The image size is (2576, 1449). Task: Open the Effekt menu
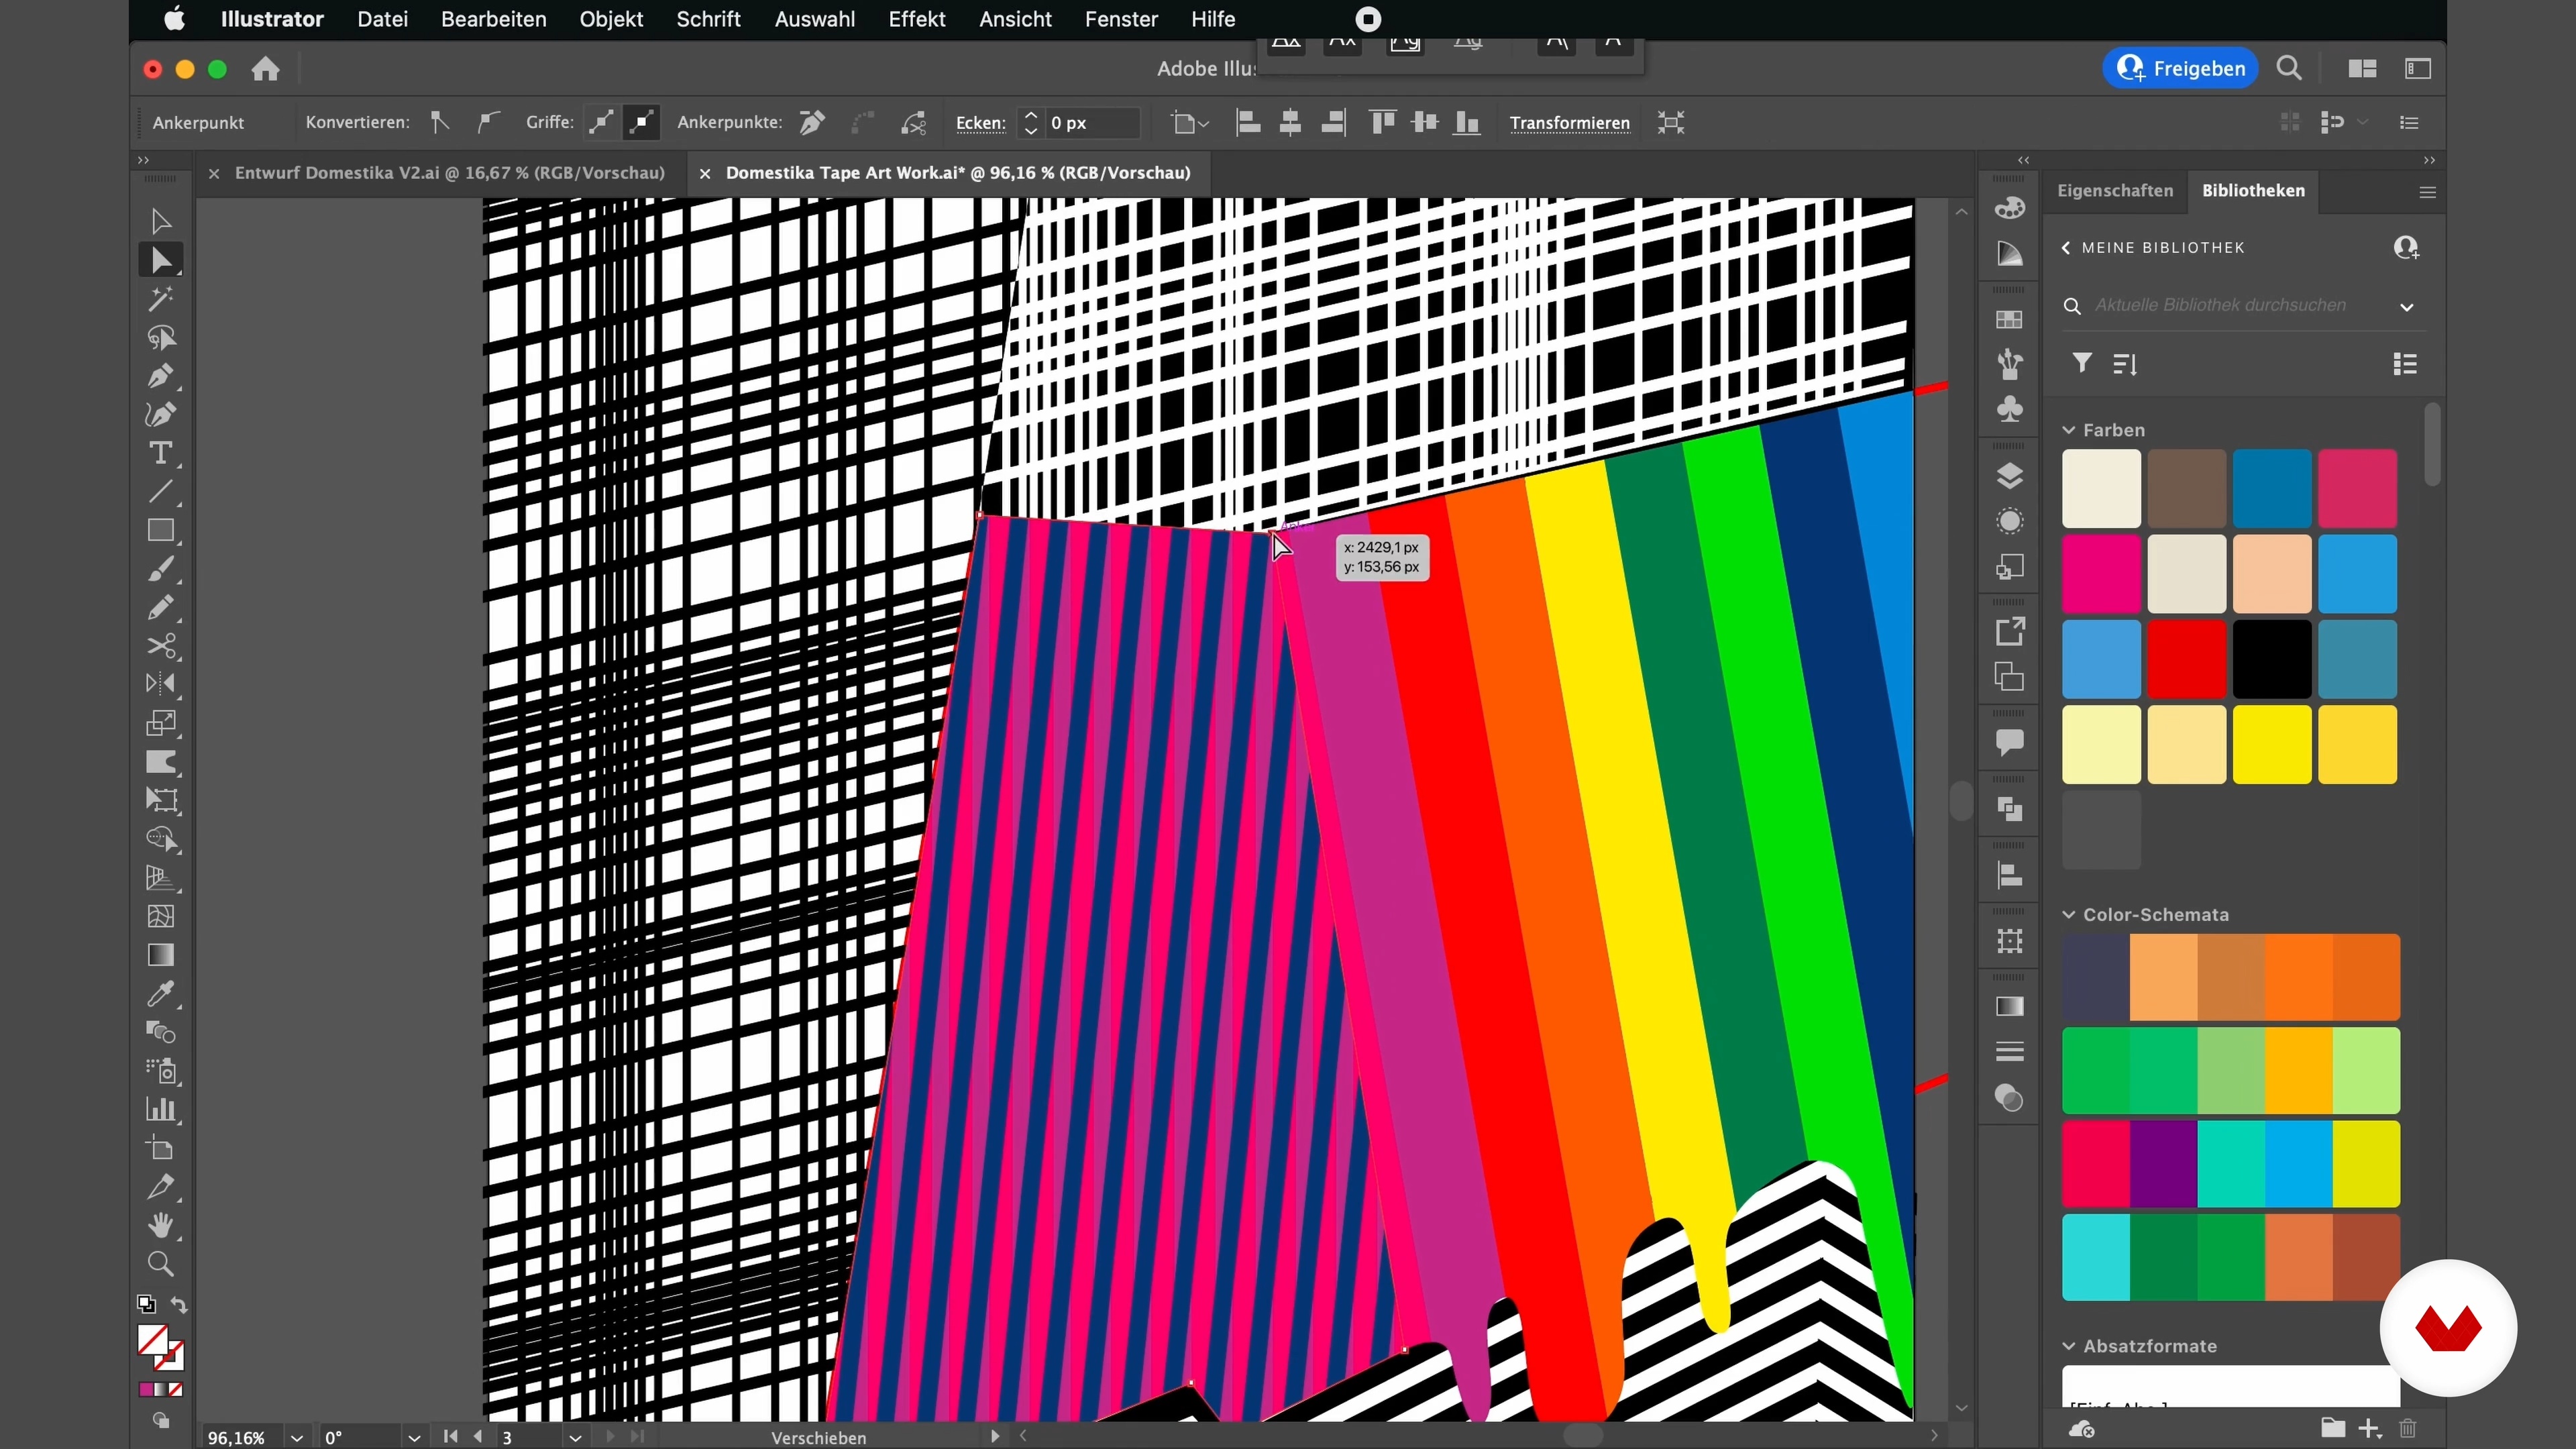[x=917, y=19]
